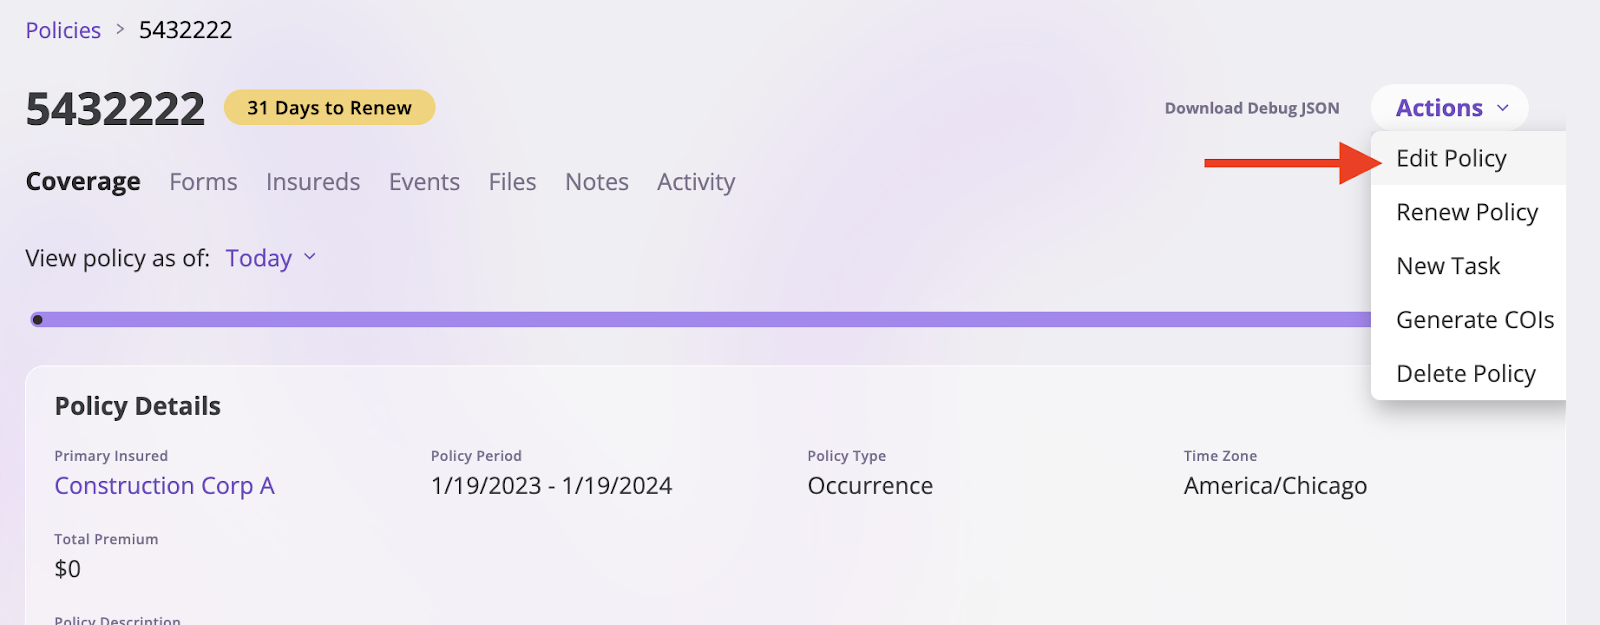Click the breadcrumb separator chevron after Policies
This screenshot has height=625, width=1600.
pos(120,29)
